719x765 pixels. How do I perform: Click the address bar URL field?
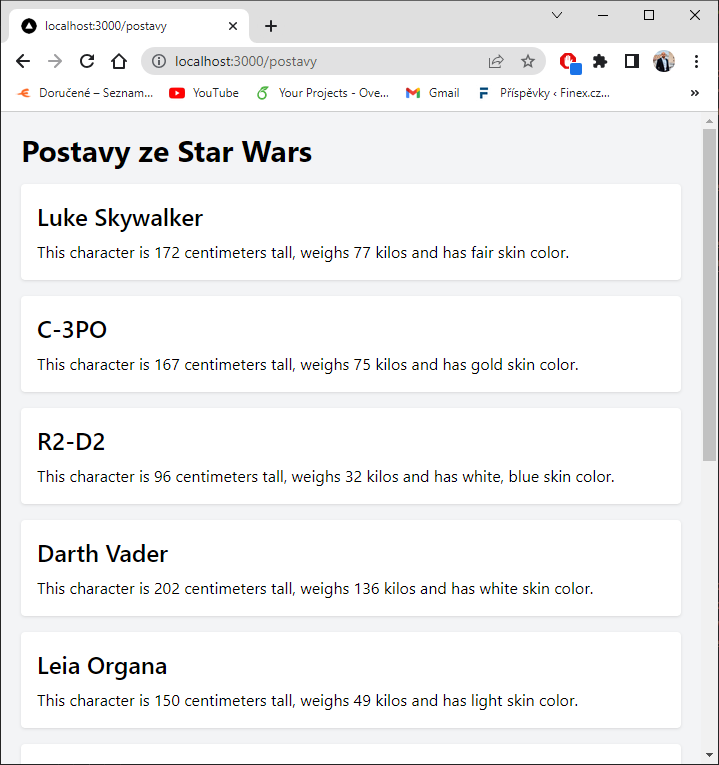point(320,61)
